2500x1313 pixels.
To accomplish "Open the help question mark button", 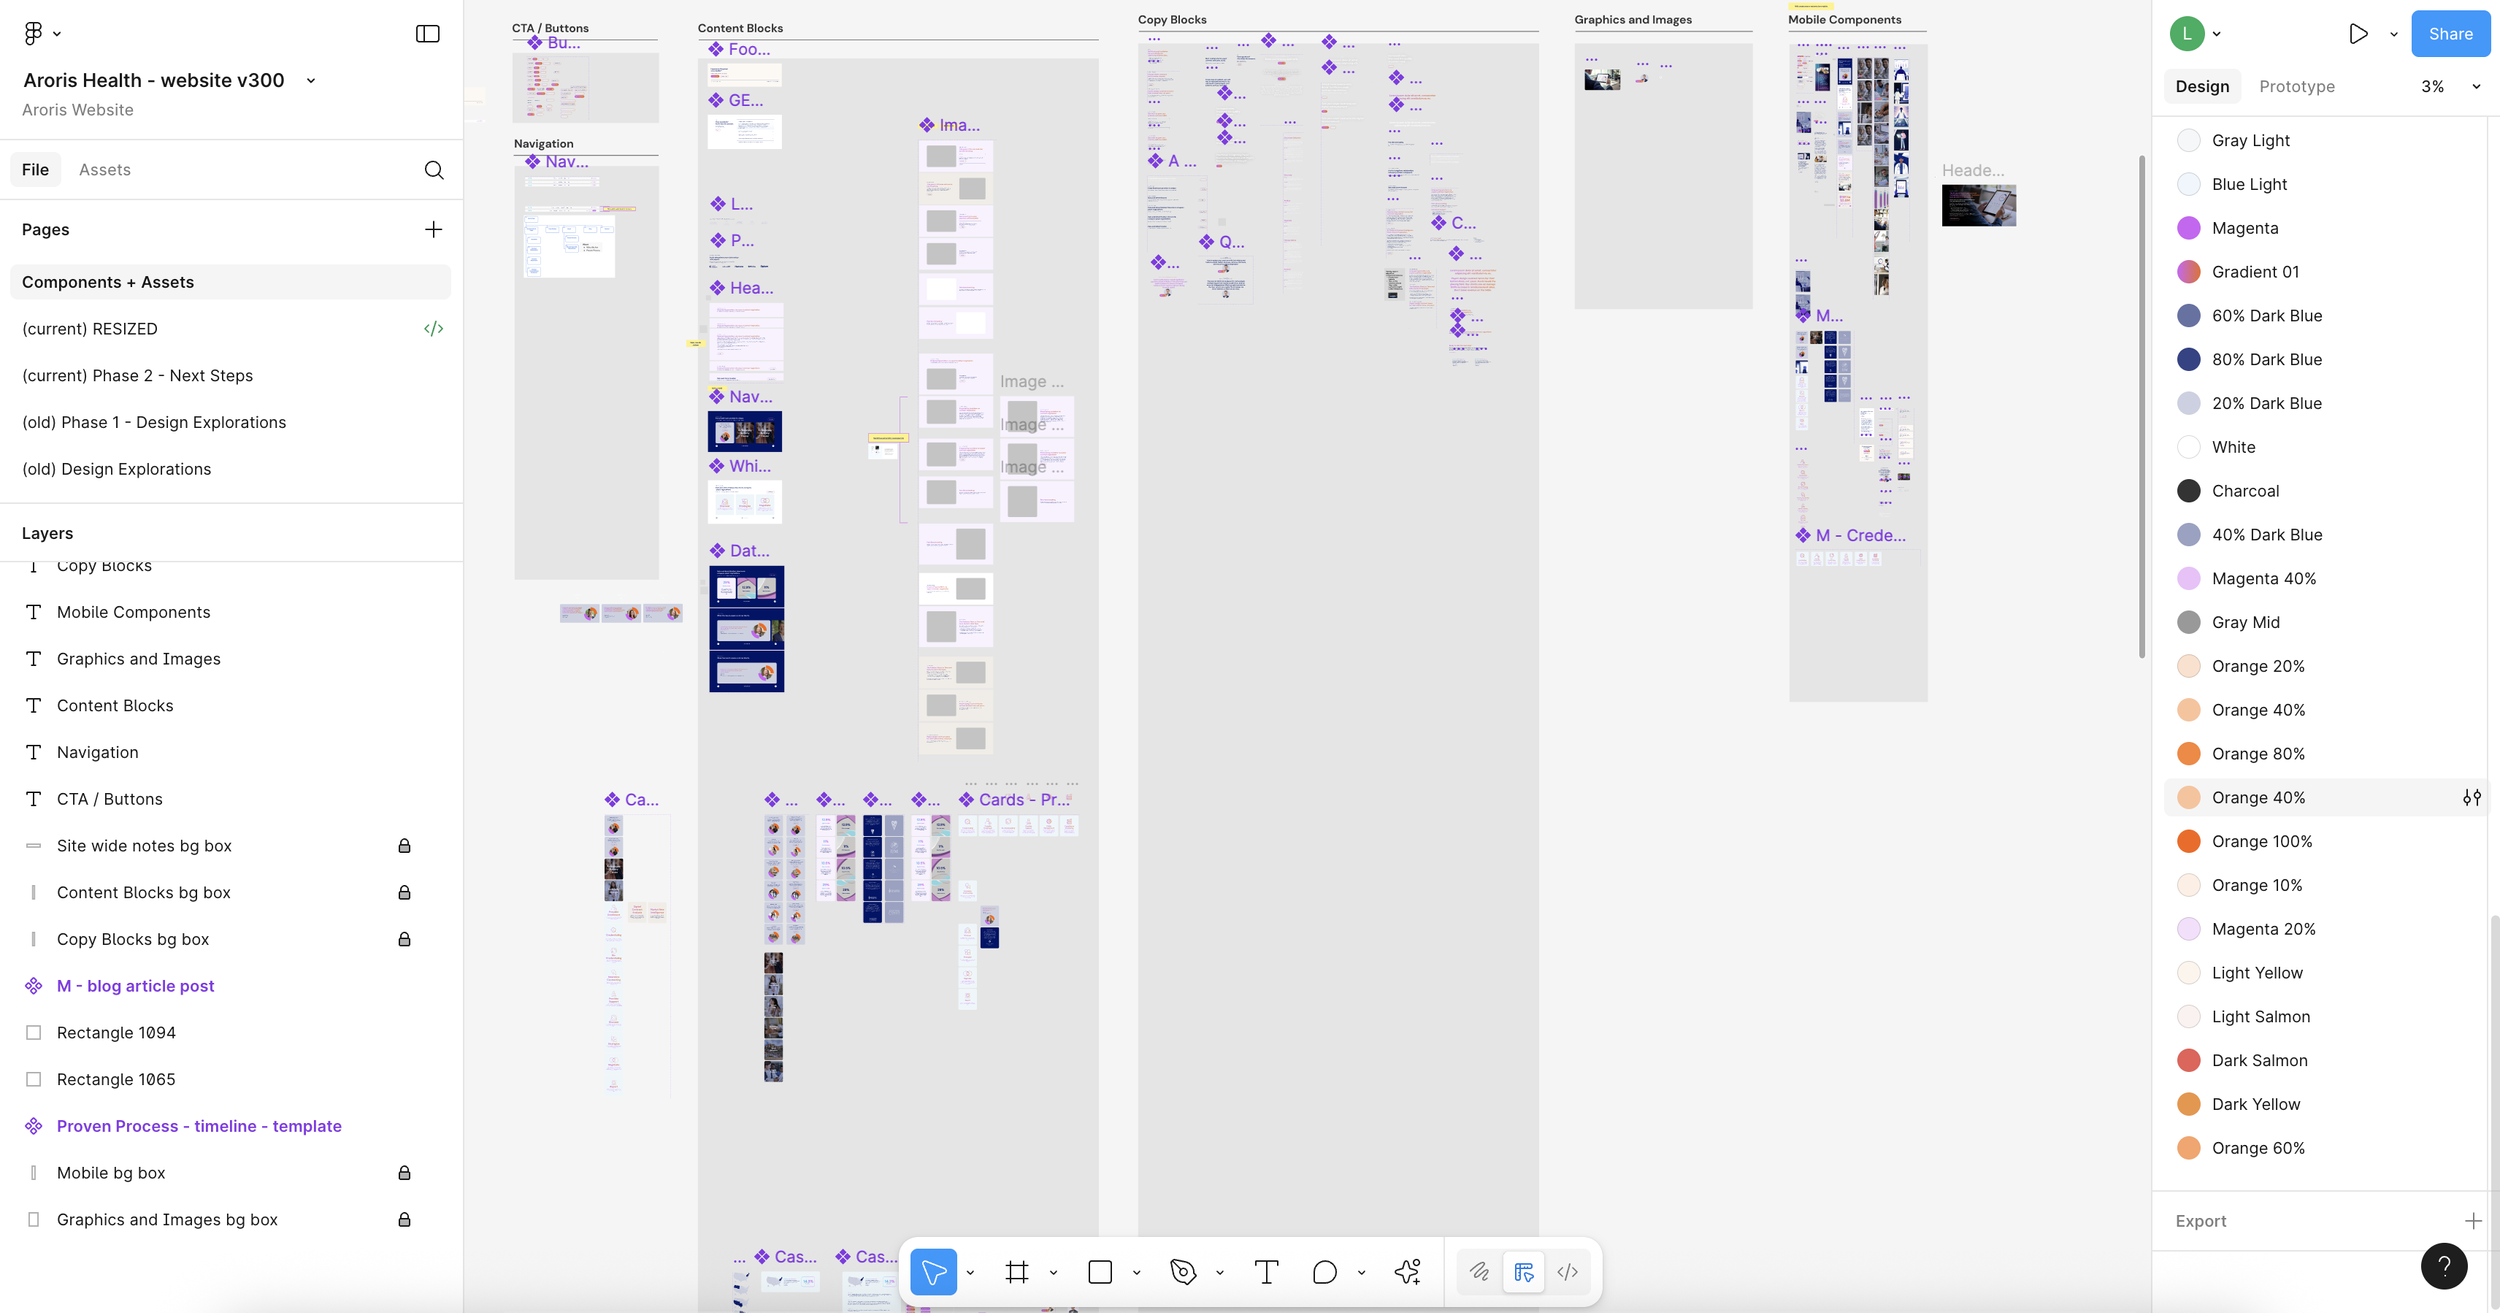I will tap(2443, 1266).
